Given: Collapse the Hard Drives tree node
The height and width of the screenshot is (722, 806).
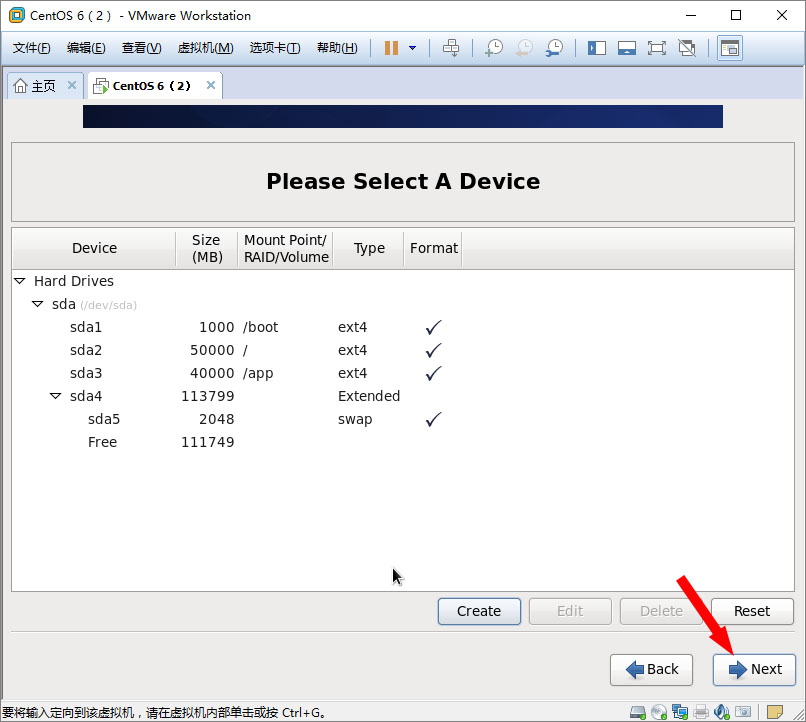Looking at the screenshot, I should [20, 281].
